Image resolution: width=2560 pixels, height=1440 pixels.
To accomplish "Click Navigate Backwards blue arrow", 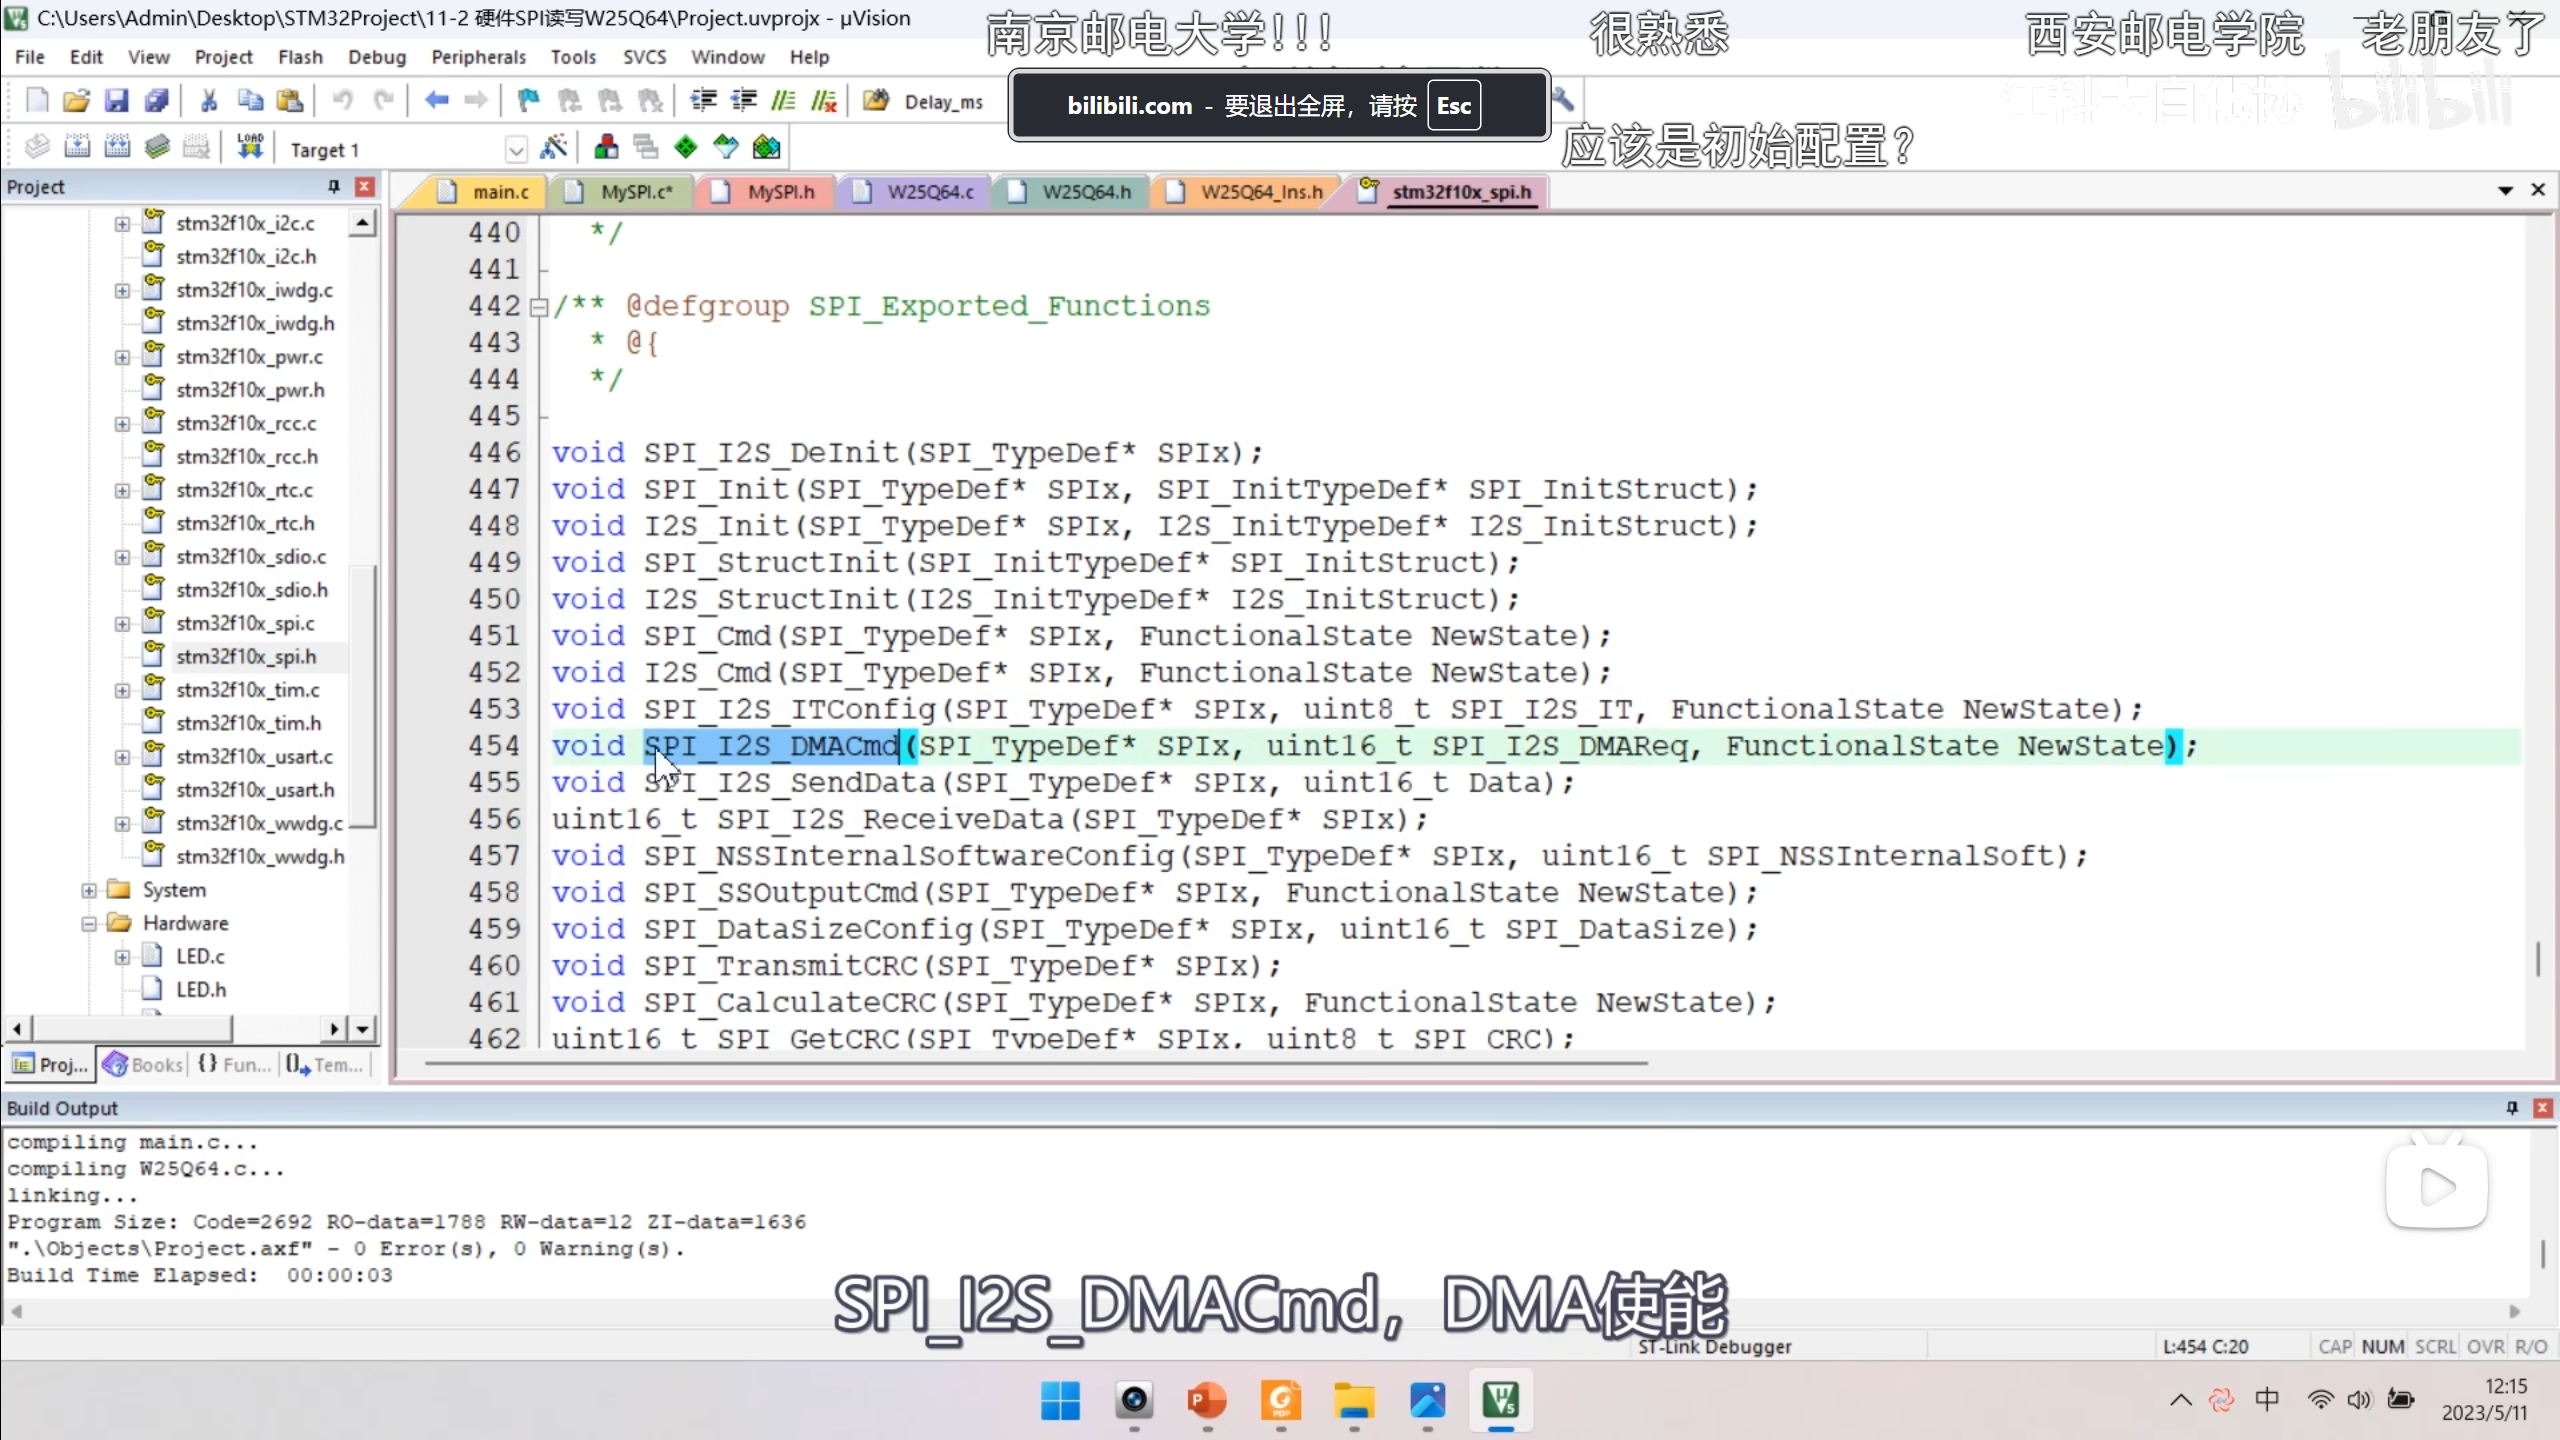I will pos(436,101).
